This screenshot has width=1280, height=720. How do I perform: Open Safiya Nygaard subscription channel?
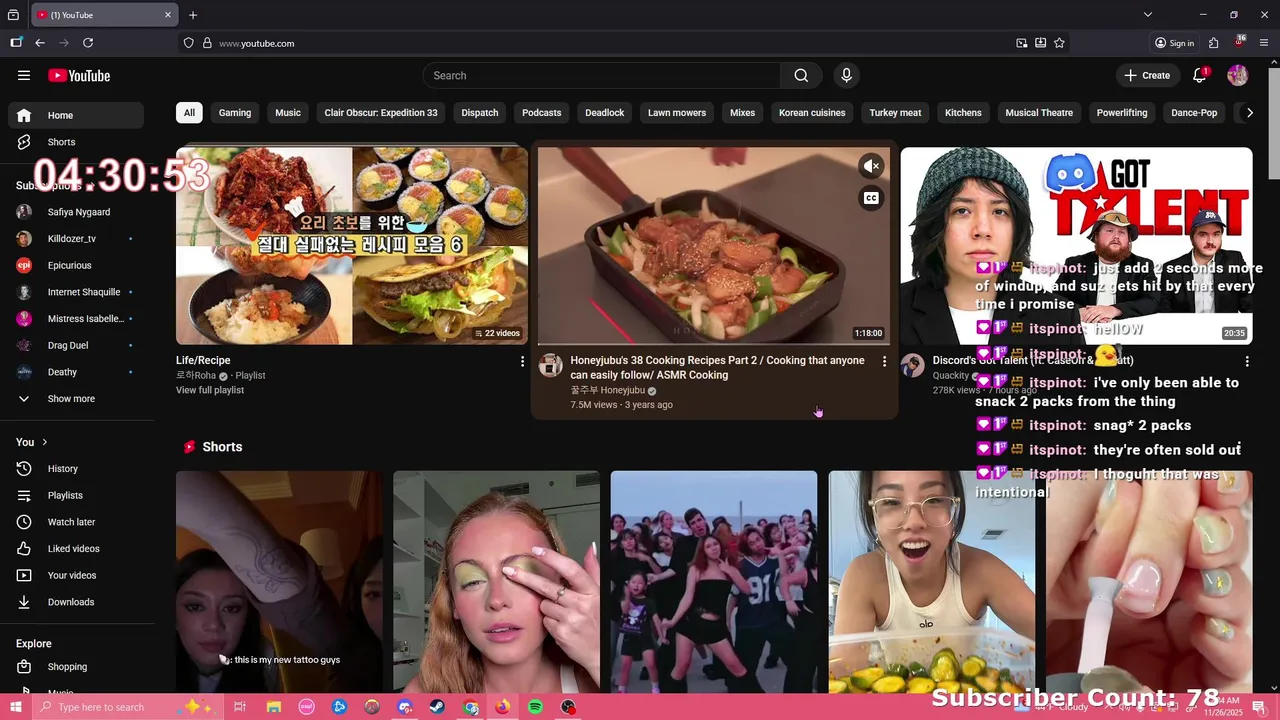[76, 212]
